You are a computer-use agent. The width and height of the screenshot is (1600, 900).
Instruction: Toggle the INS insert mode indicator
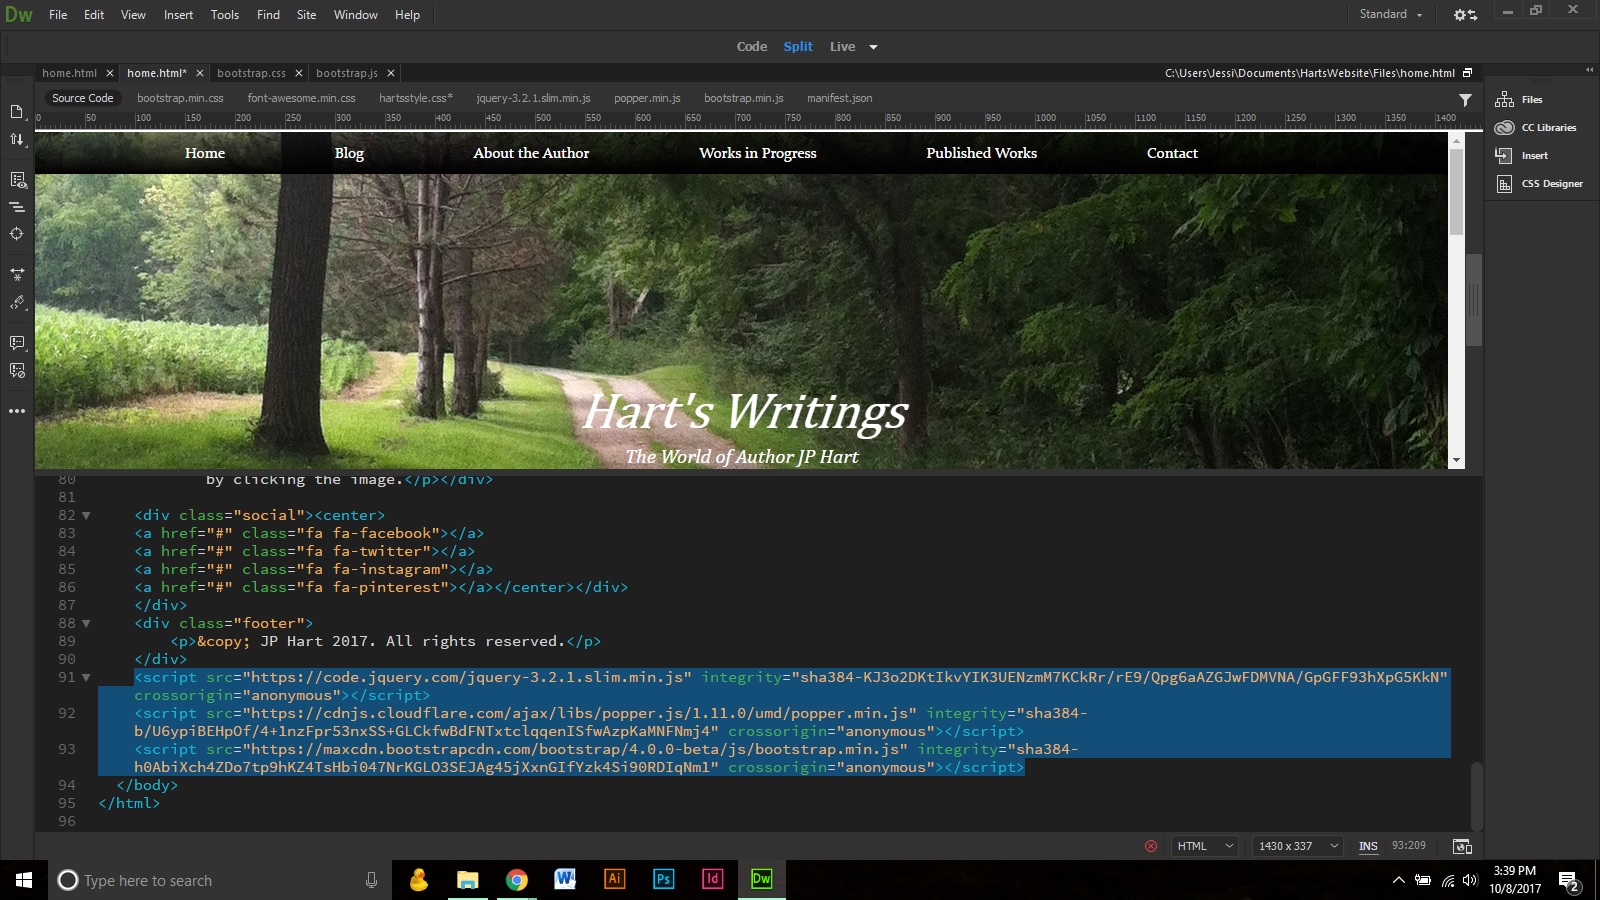(x=1368, y=846)
